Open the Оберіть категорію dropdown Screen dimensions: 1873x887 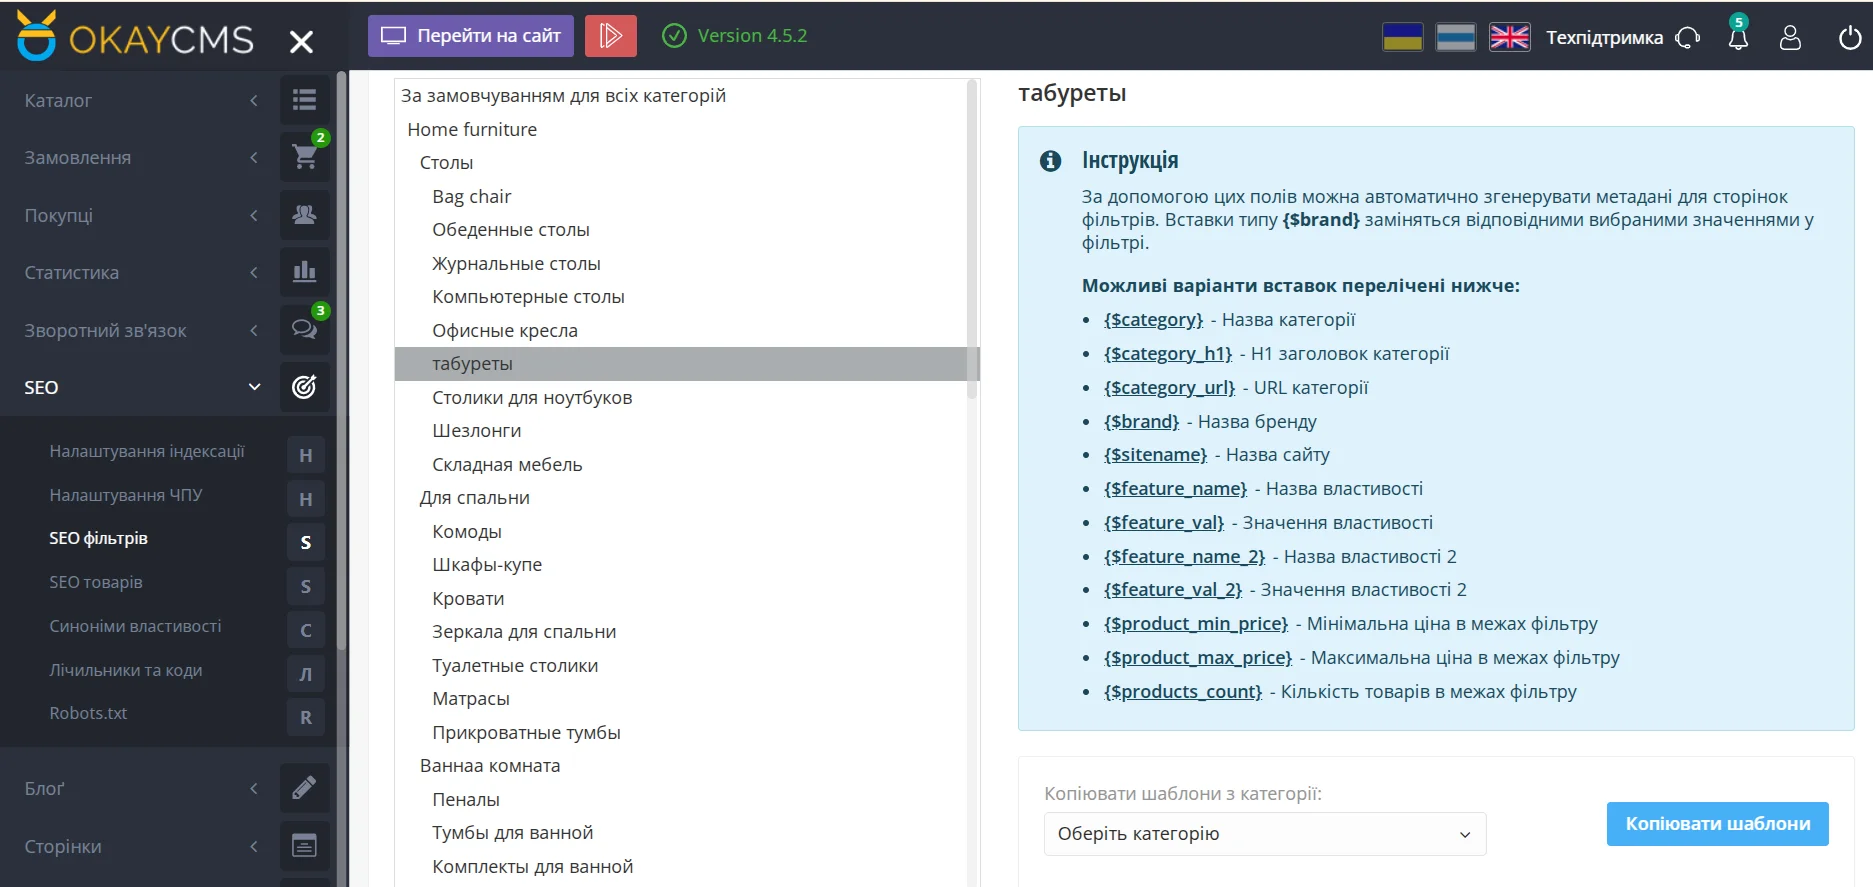click(x=1264, y=834)
